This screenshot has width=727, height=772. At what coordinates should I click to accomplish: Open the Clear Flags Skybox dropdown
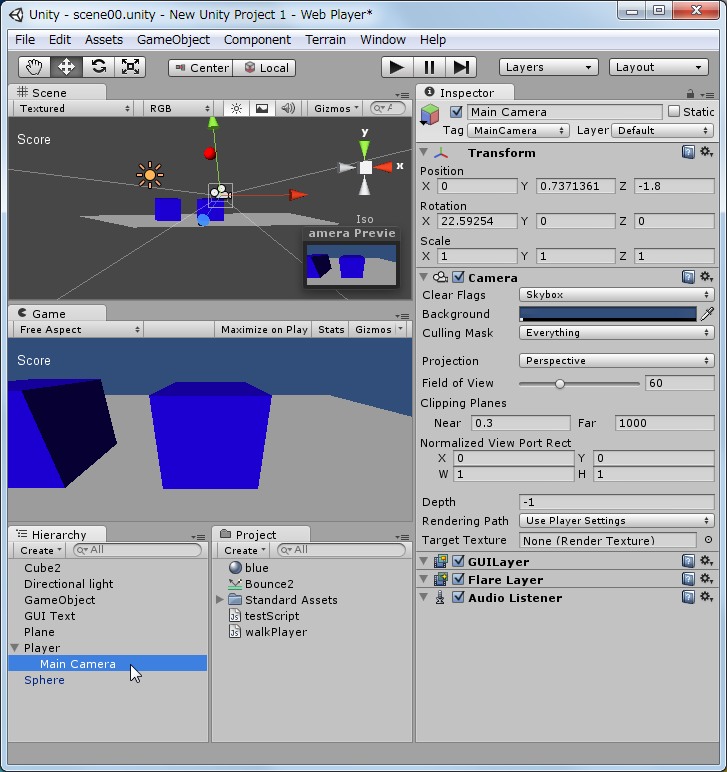[x=616, y=295]
